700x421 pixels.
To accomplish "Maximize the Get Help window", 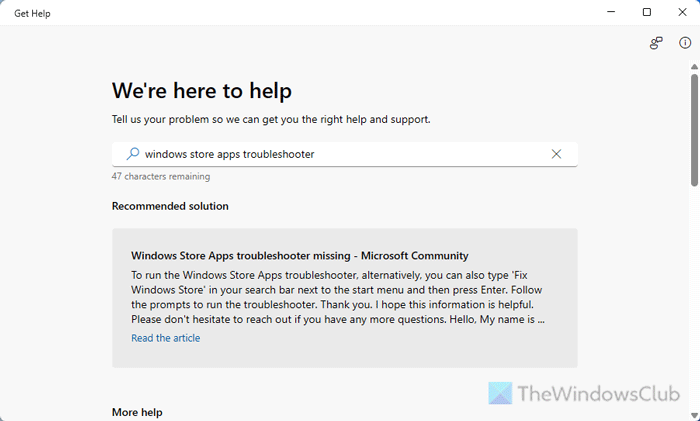I will coord(647,13).
